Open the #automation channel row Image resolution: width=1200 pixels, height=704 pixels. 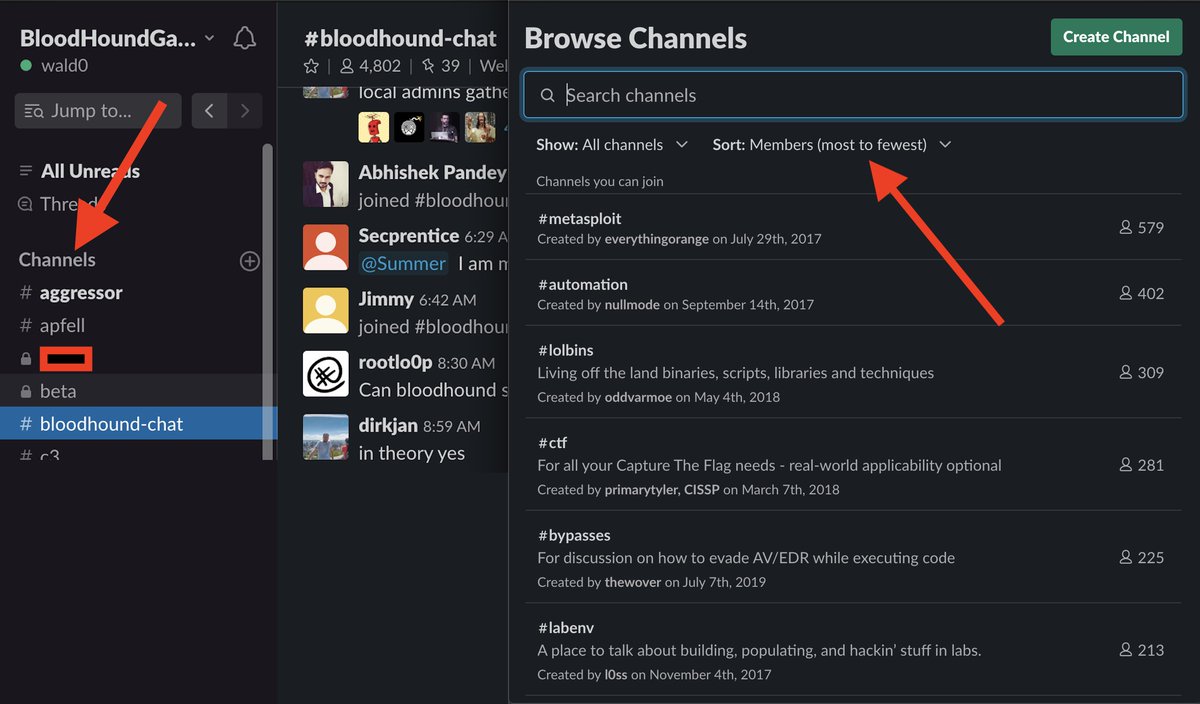[854, 293]
